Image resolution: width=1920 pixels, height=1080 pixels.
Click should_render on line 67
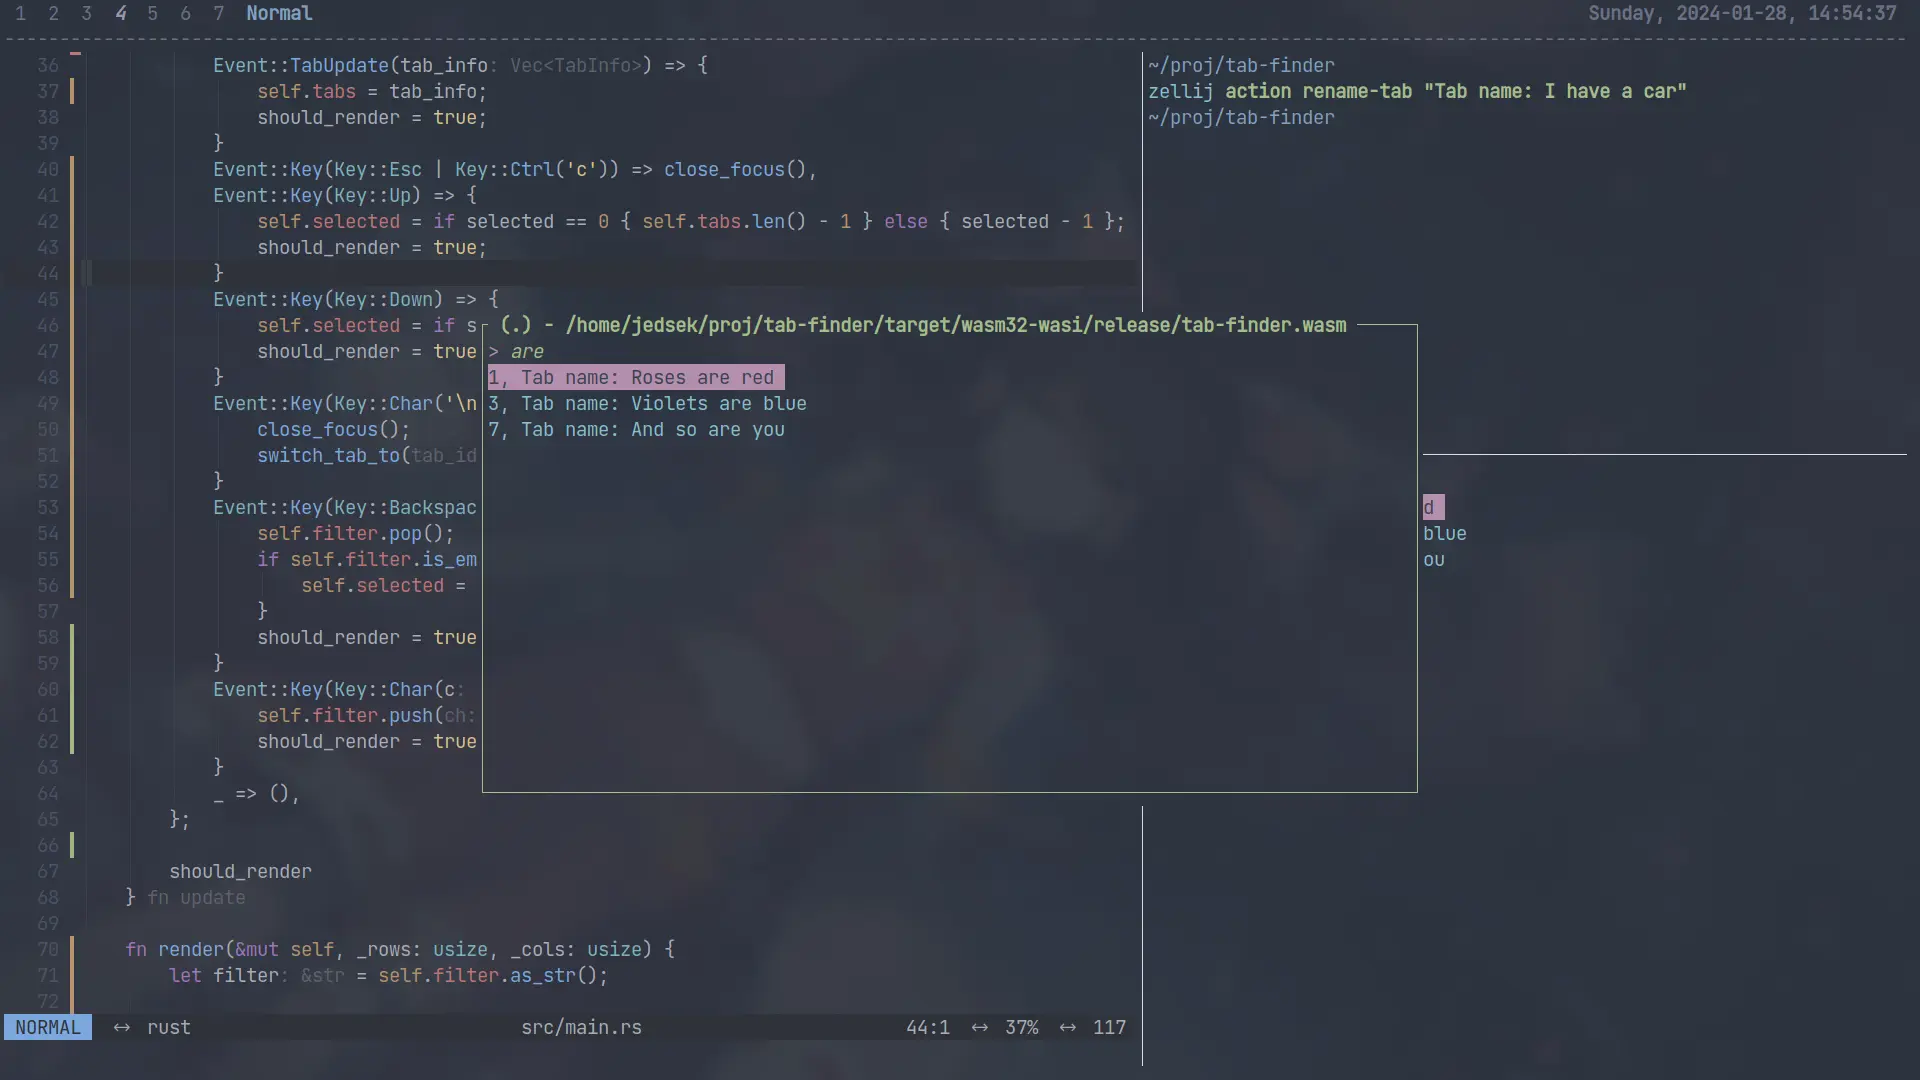point(240,872)
